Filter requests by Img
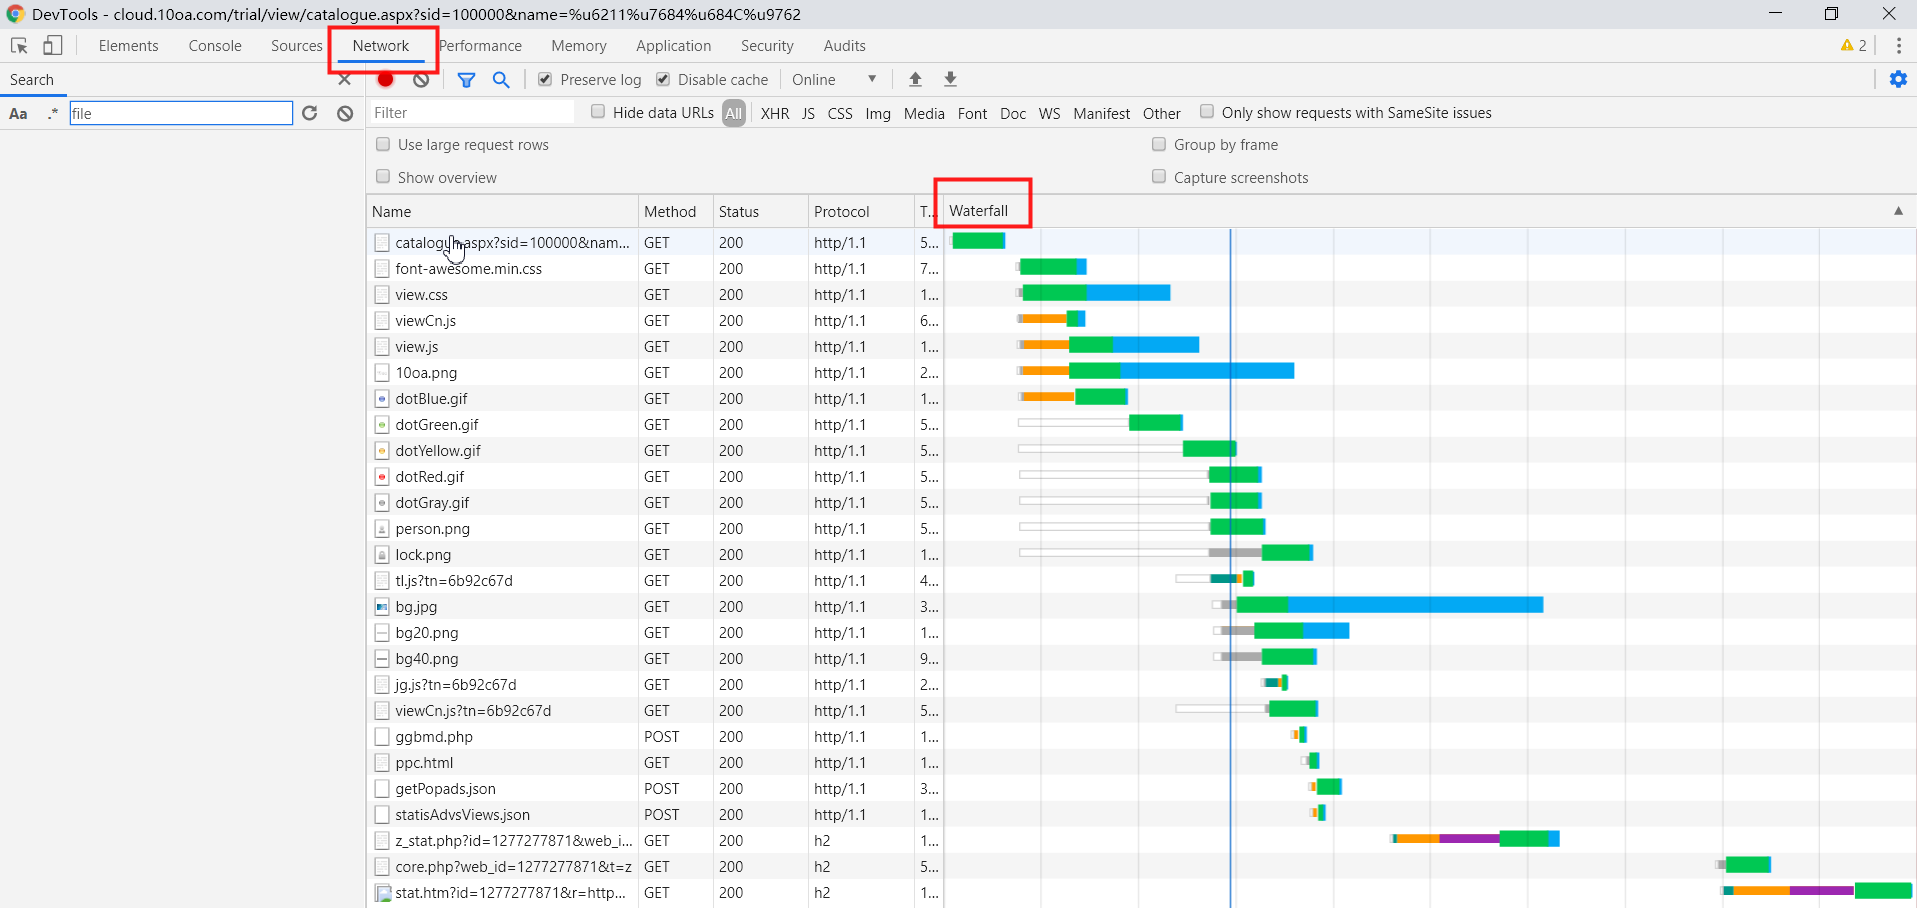Image resolution: width=1917 pixels, height=908 pixels. click(x=878, y=114)
